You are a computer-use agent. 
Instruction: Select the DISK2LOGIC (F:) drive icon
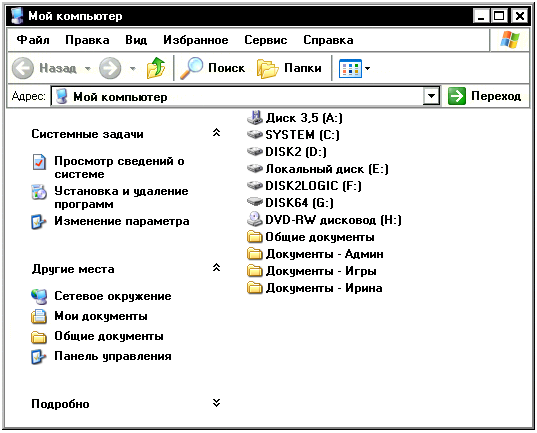[255, 185]
